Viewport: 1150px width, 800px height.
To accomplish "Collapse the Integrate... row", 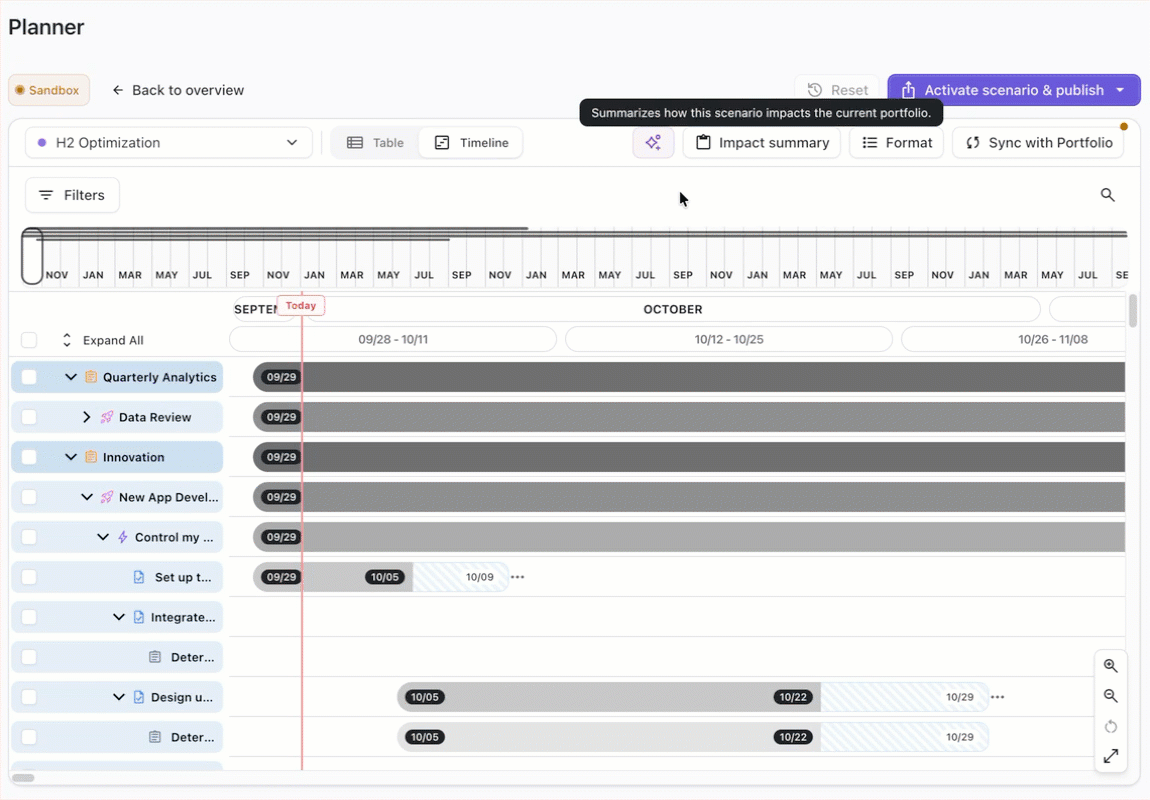I will (119, 617).
